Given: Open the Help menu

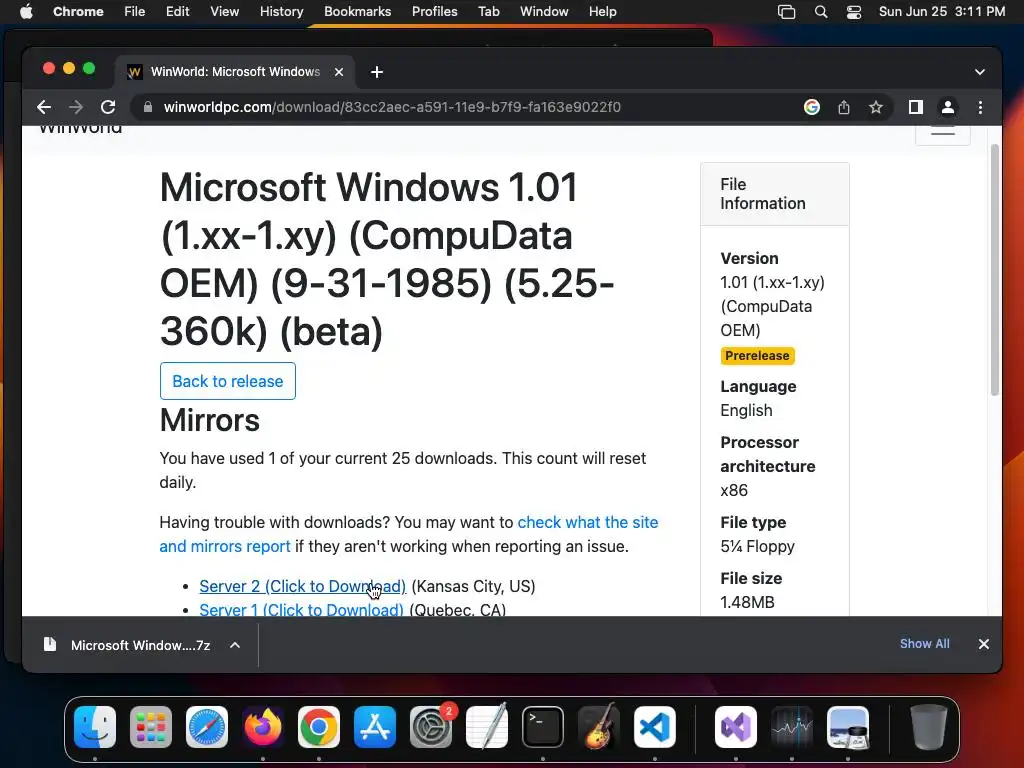Looking at the screenshot, I should tap(603, 12).
